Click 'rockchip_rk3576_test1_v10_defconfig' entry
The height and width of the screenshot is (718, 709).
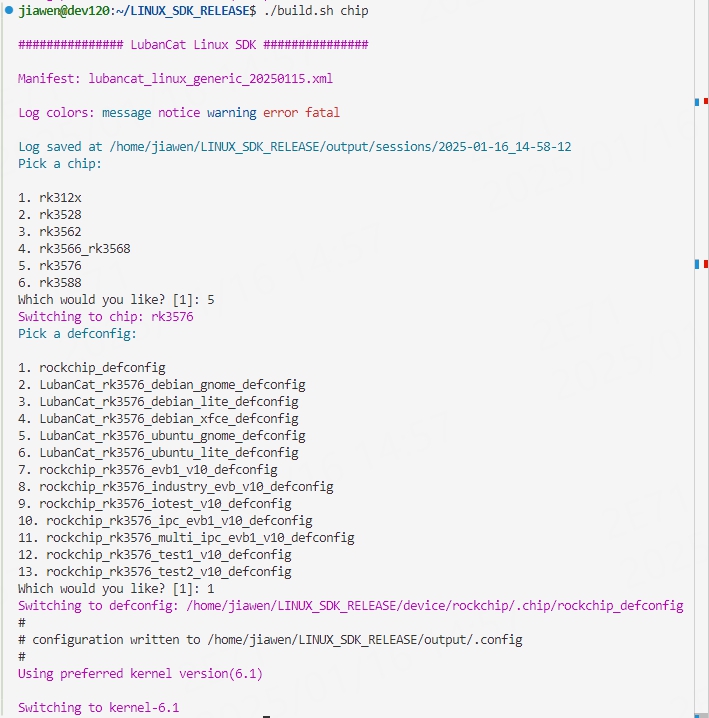click(169, 555)
